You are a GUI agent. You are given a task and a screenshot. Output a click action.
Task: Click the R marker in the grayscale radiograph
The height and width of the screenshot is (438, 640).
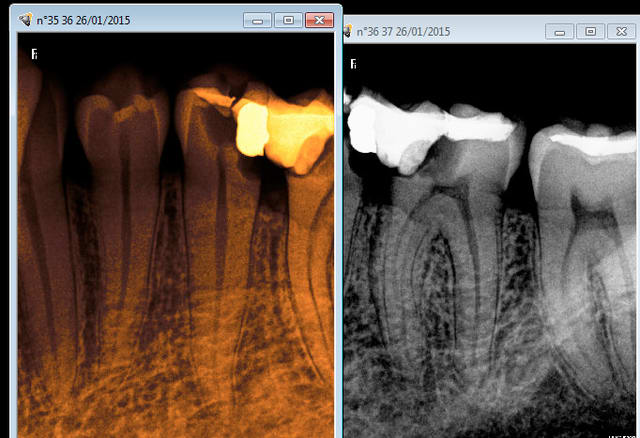[x=353, y=64]
